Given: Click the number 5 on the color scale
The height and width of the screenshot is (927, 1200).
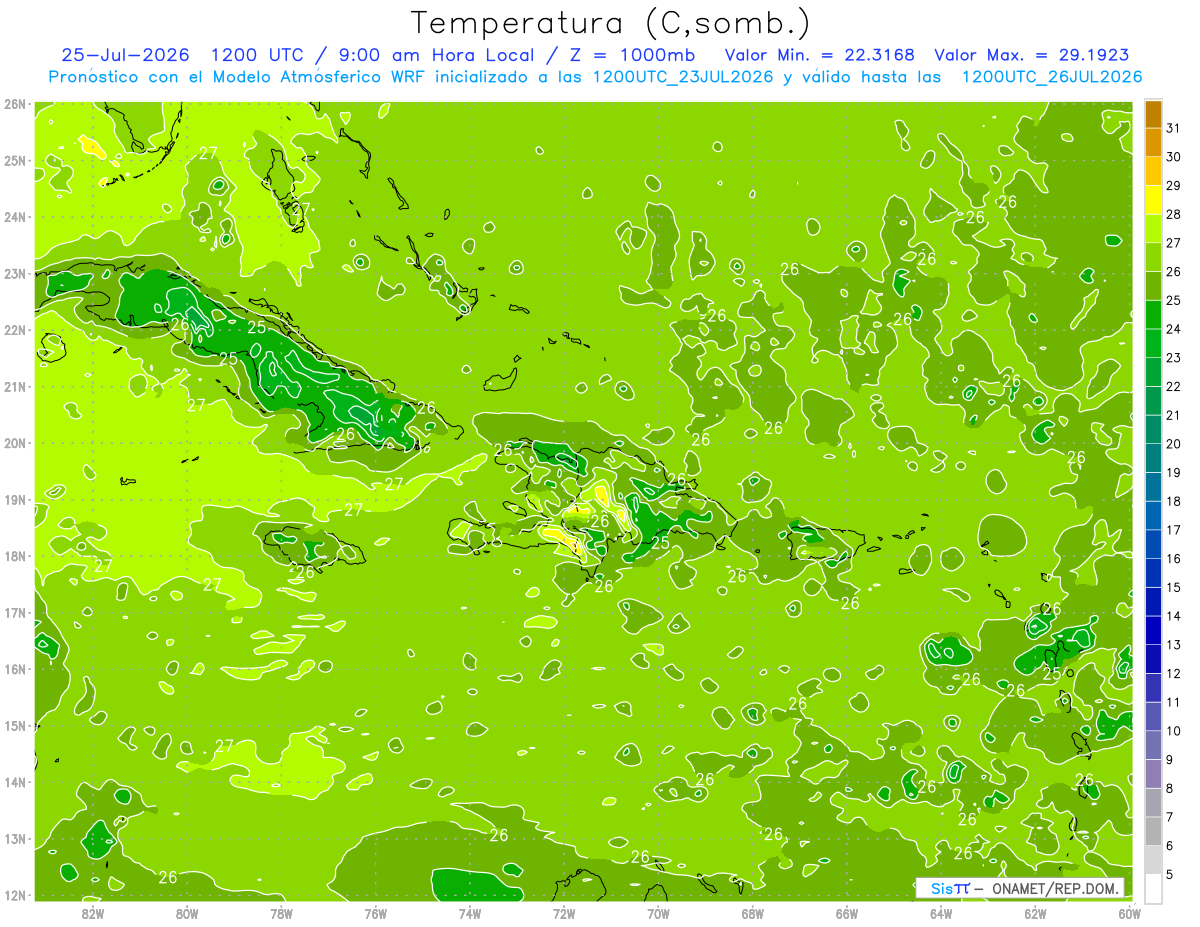Looking at the screenshot, I should point(1170,875).
